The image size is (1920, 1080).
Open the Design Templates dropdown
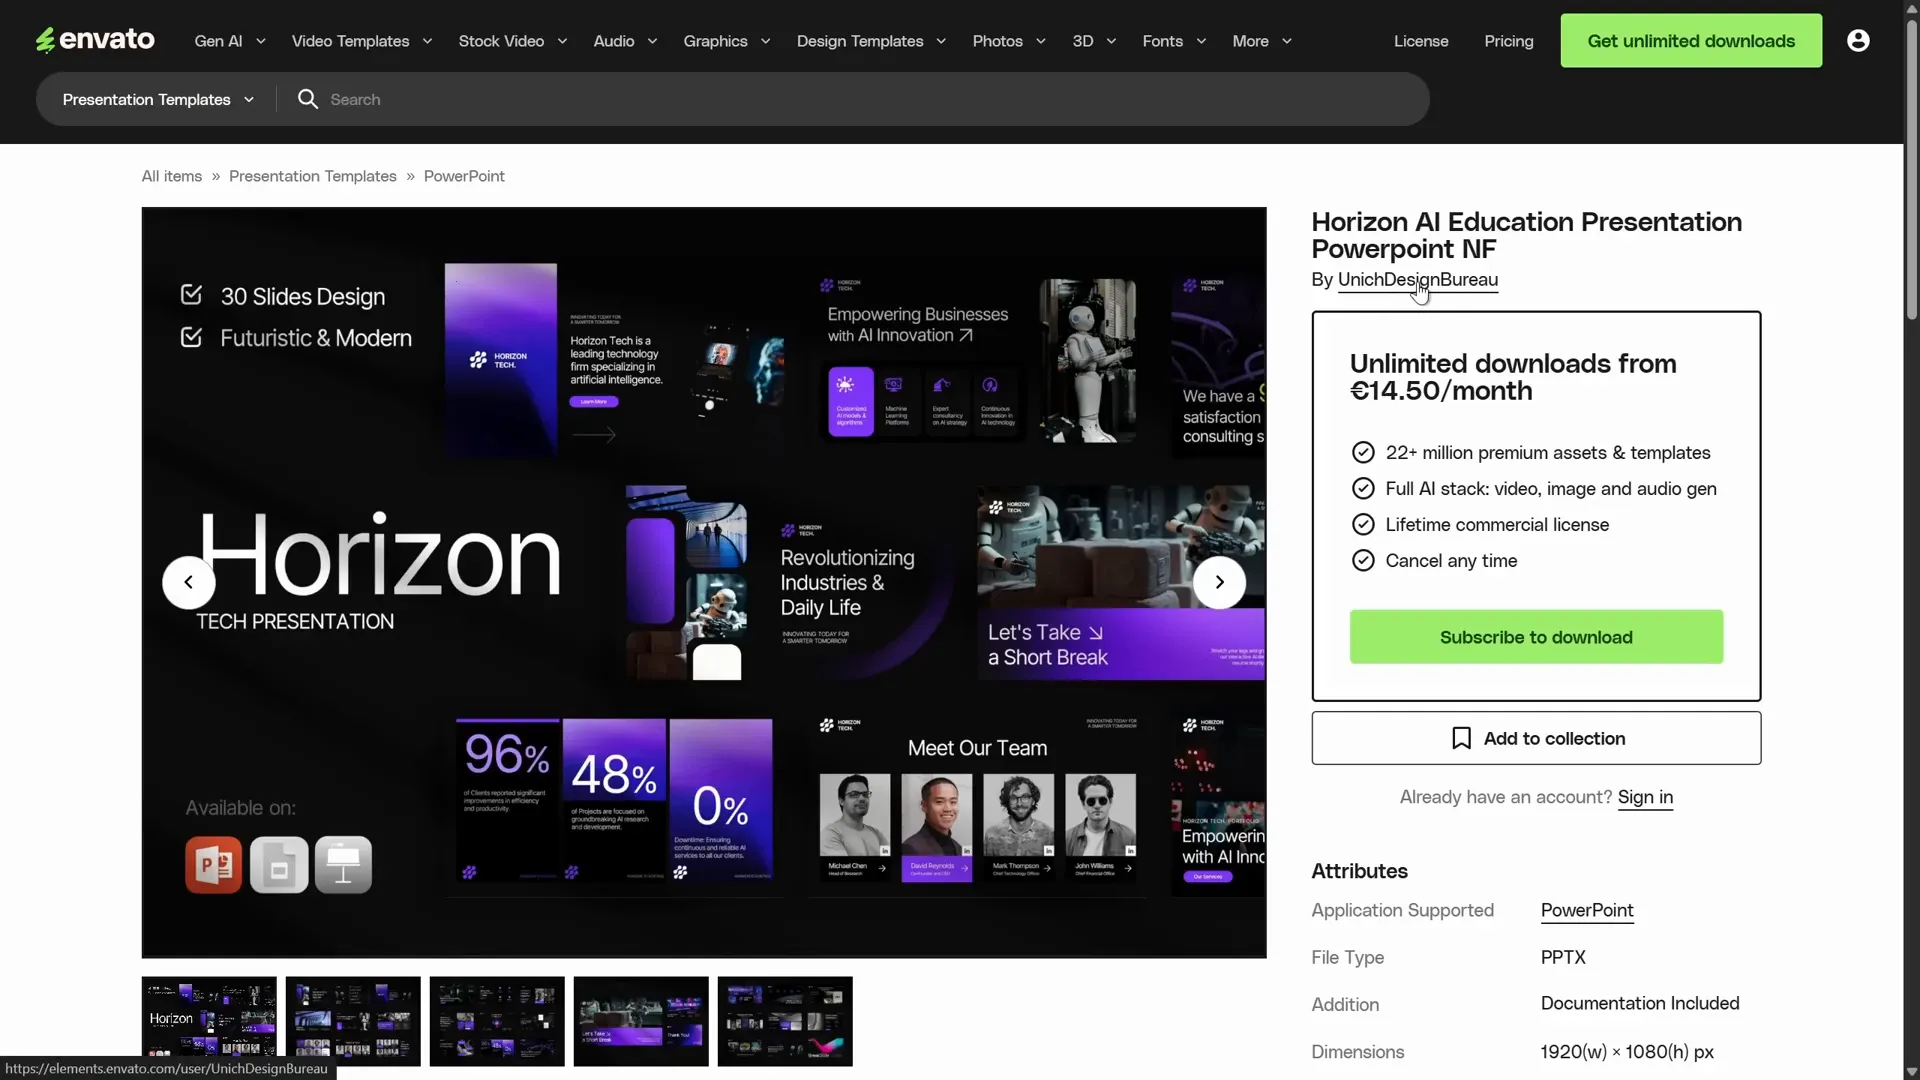(871, 41)
